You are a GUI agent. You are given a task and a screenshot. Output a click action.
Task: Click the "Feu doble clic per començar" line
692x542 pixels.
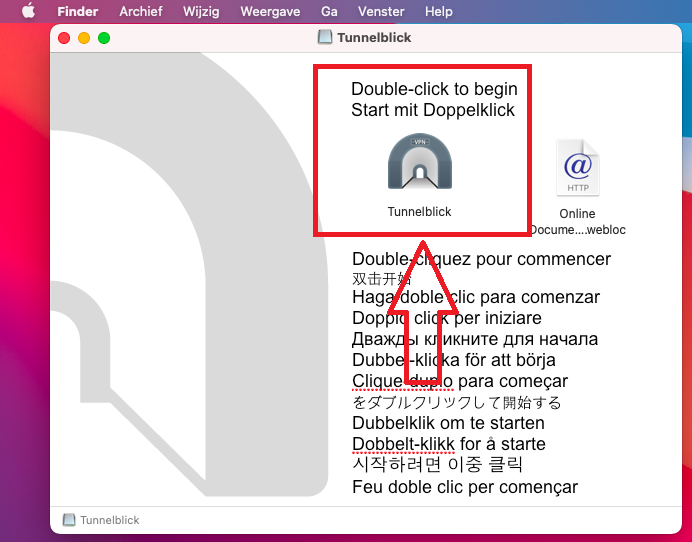coord(465,487)
